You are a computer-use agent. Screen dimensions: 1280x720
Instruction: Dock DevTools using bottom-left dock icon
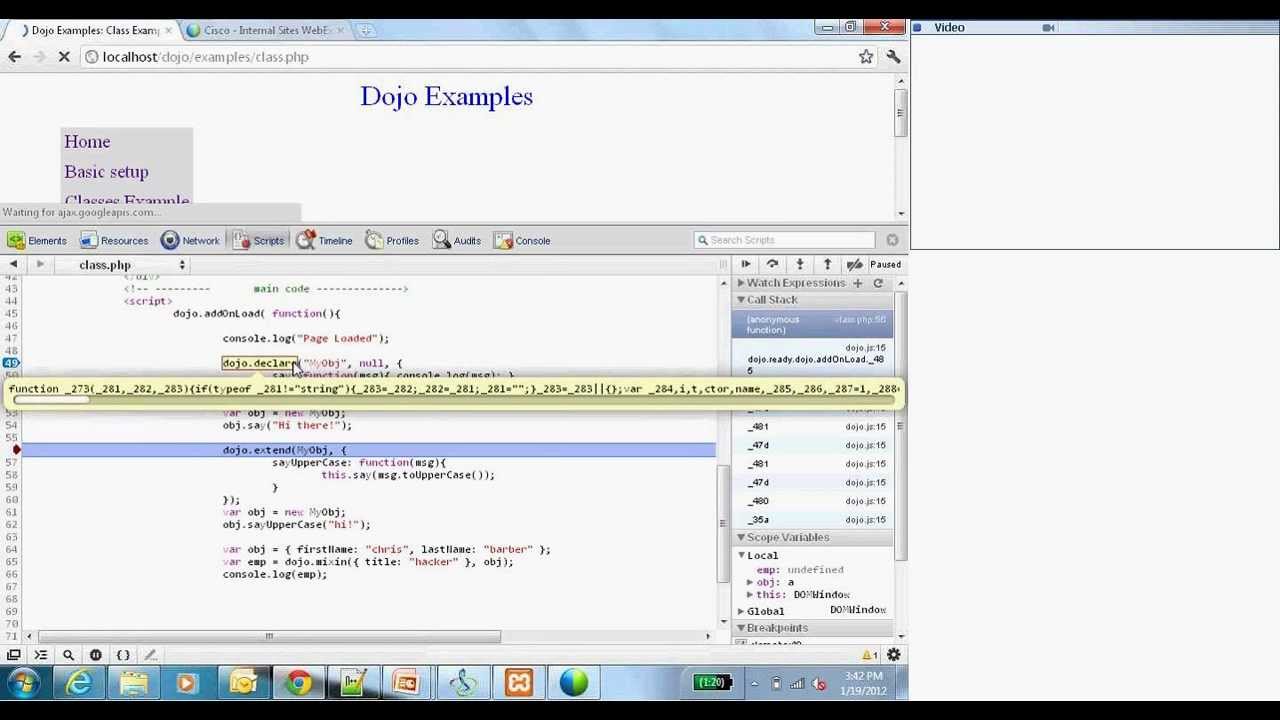[14, 655]
